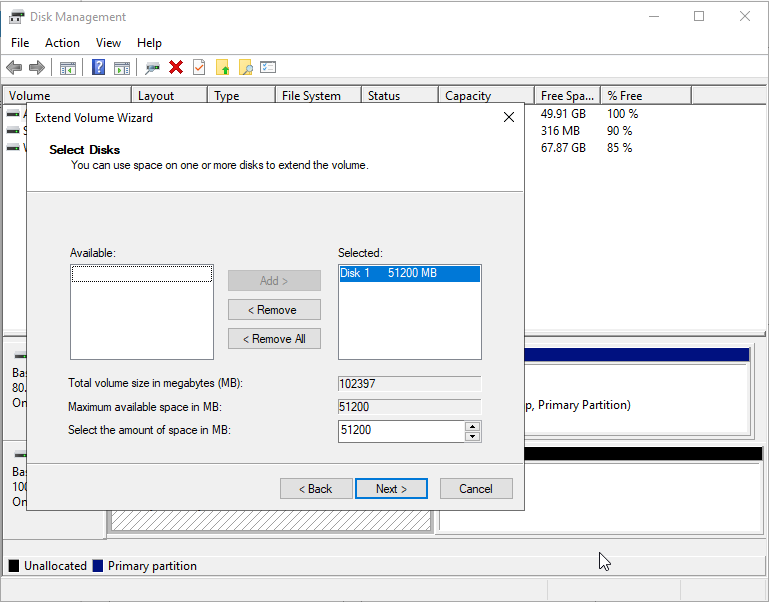Click the space amount in MB field
The height and width of the screenshot is (602, 769).
pyautogui.click(x=401, y=431)
